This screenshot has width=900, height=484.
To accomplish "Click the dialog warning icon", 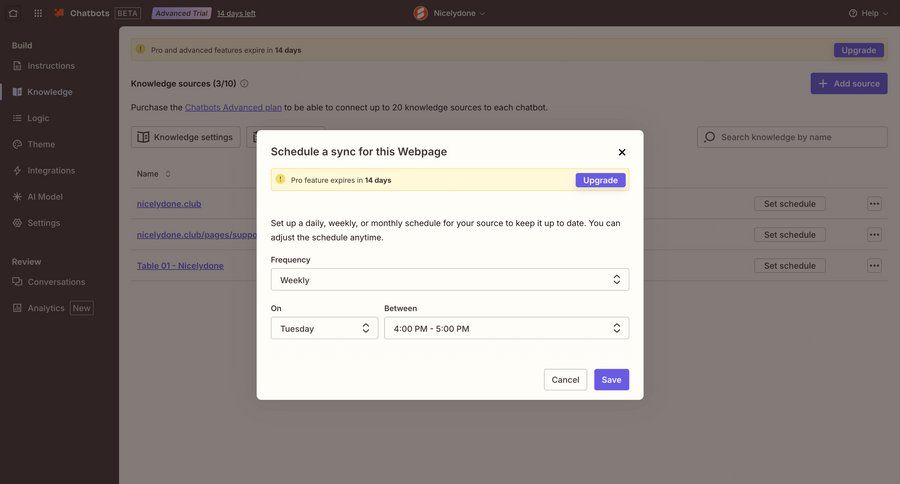I will click(280, 179).
